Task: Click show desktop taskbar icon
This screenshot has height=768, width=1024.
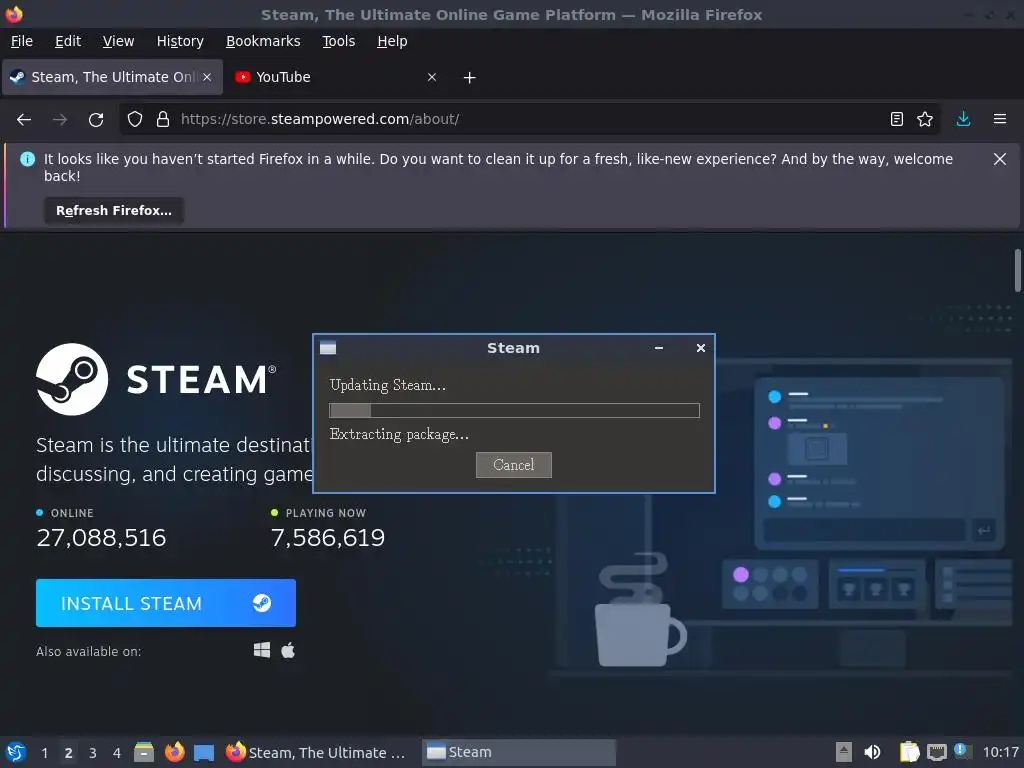Action: (204, 753)
